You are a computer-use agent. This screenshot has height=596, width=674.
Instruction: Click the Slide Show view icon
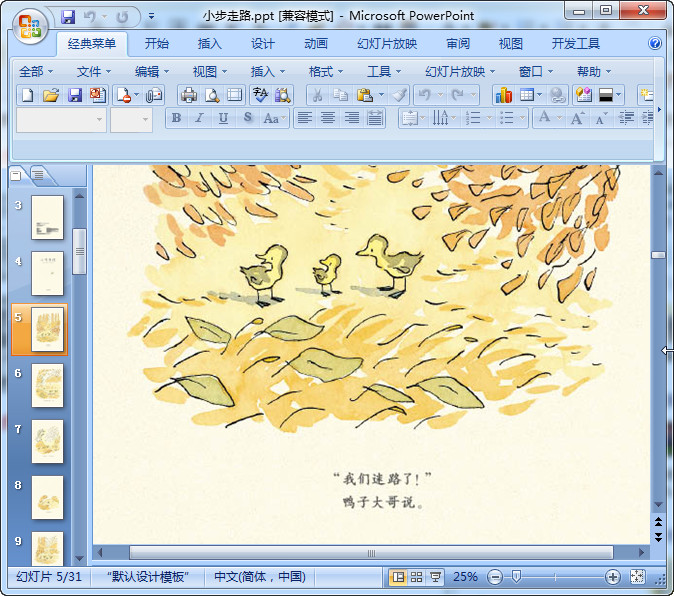pos(435,577)
